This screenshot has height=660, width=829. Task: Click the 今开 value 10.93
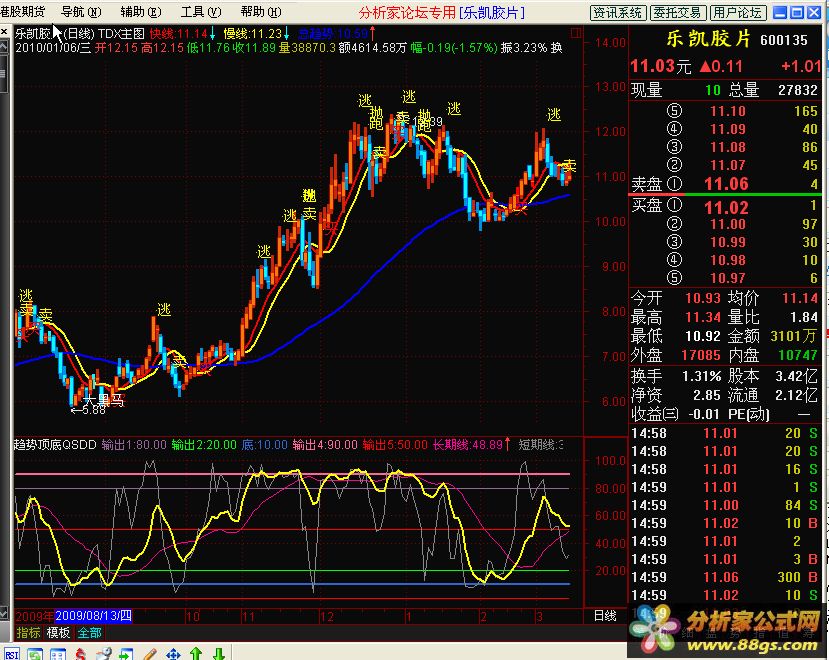703,298
